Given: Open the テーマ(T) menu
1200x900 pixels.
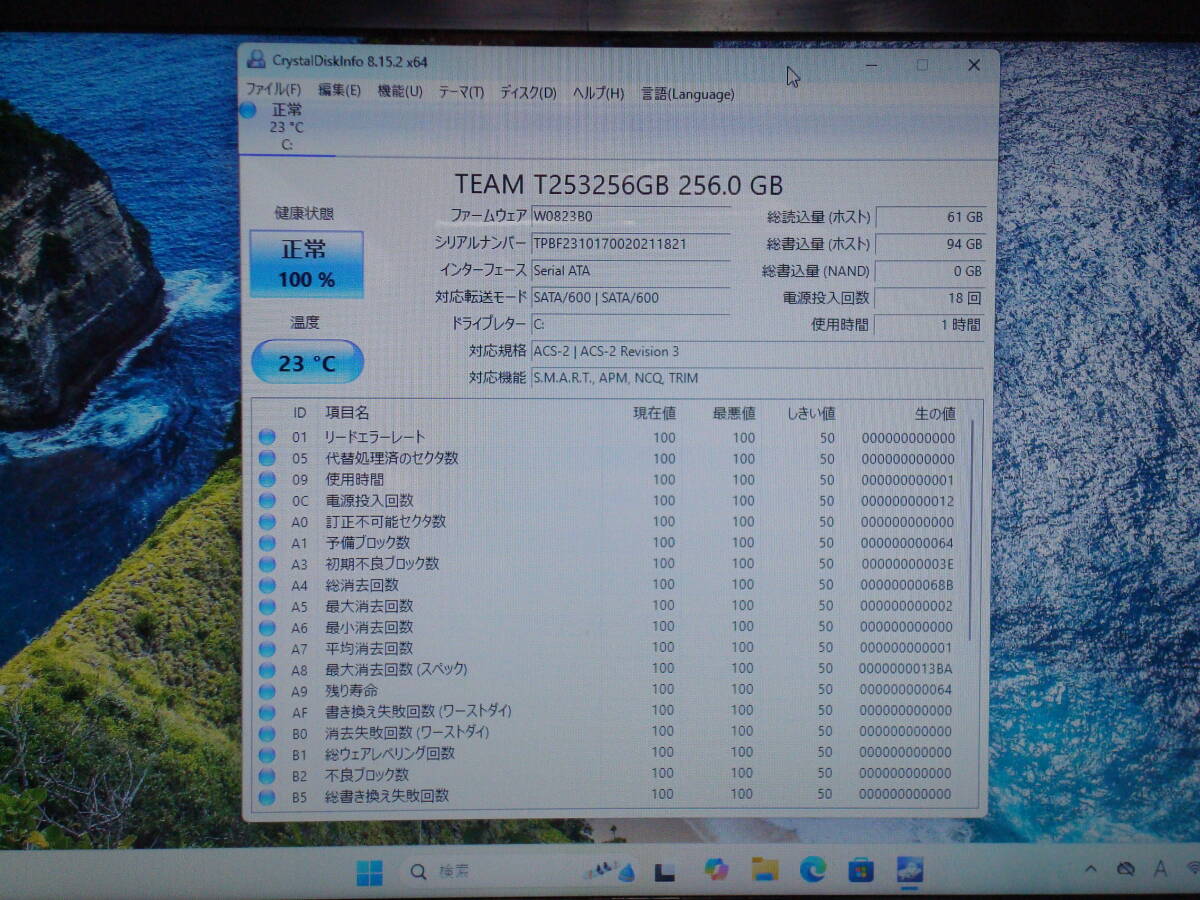Looking at the screenshot, I should 461,93.
